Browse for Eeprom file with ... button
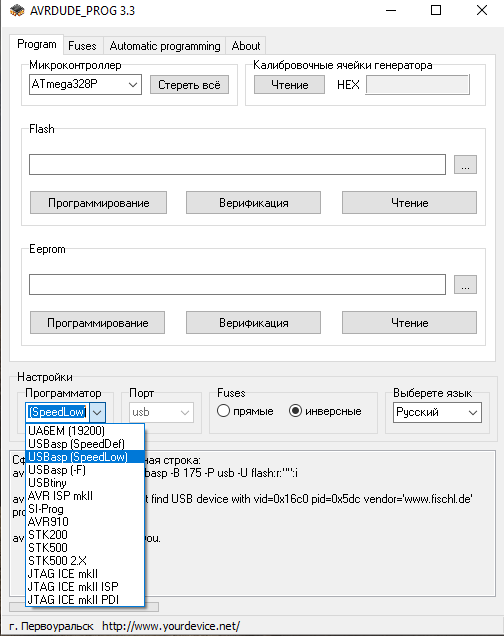Image resolution: width=504 pixels, height=636 pixels. click(x=465, y=284)
